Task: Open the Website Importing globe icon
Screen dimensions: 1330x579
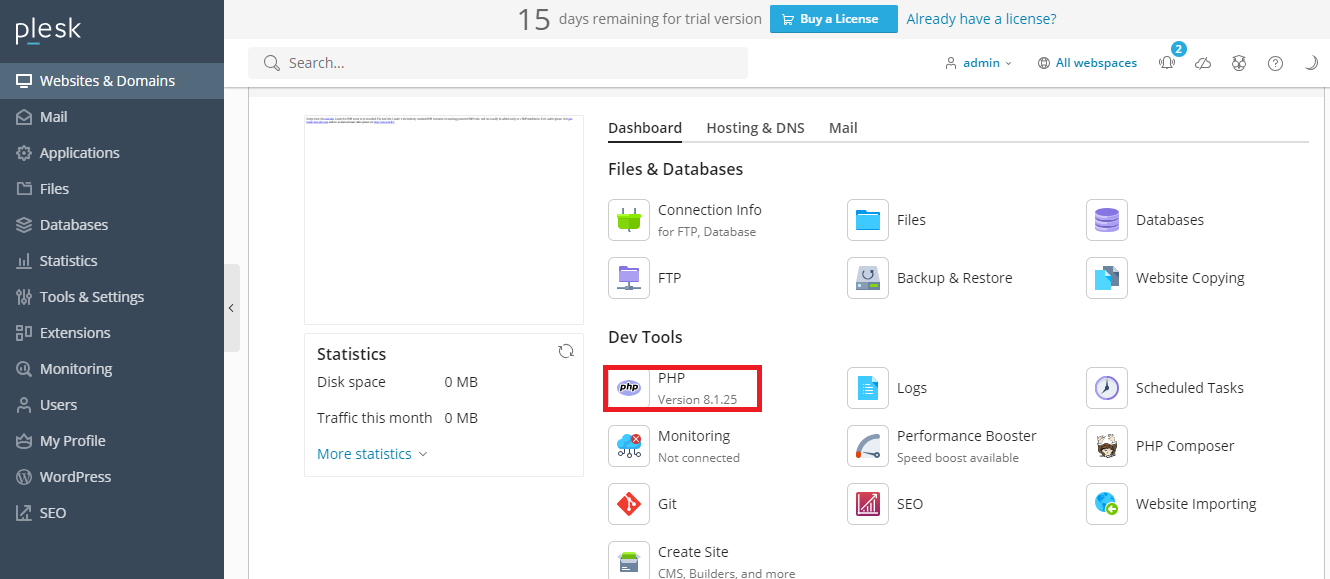Action: tap(1107, 504)
